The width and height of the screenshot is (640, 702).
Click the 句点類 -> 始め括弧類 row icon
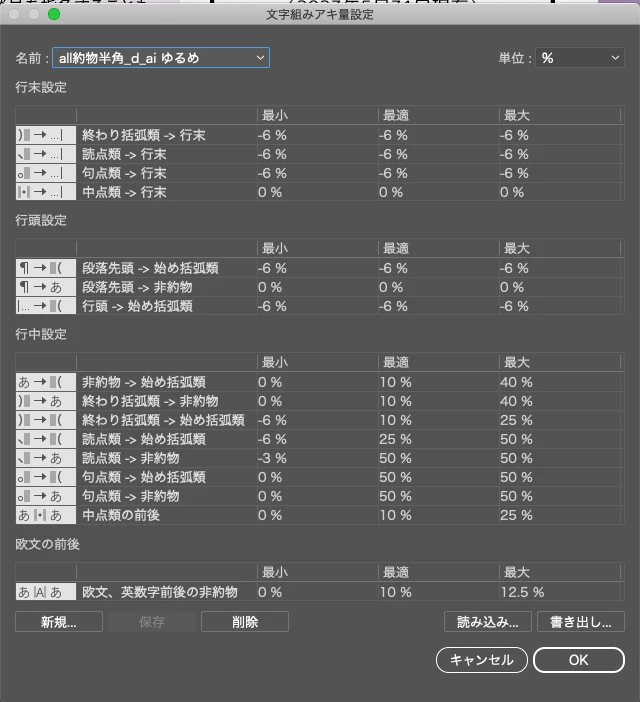[46, 477]
